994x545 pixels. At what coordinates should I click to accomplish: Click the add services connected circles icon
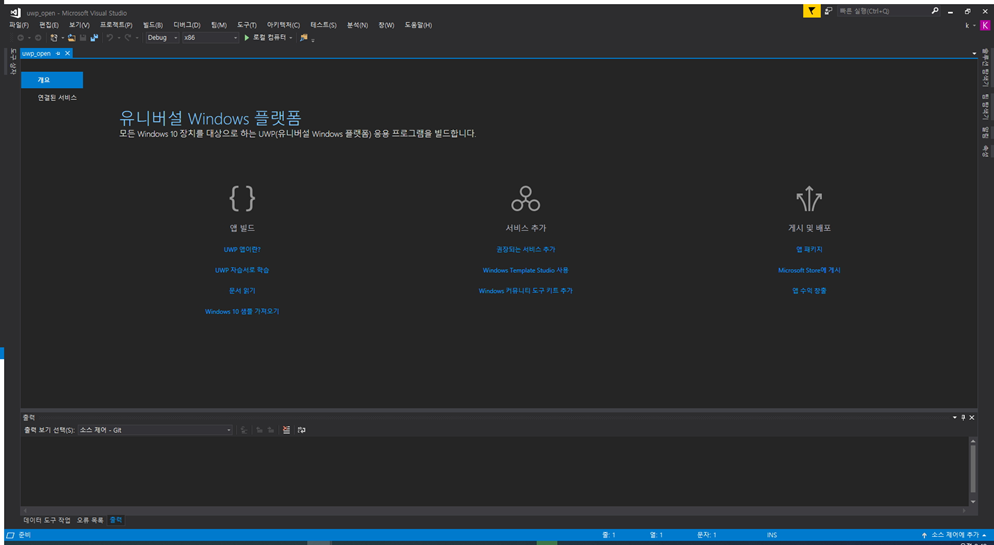click(x=526, y=198)
